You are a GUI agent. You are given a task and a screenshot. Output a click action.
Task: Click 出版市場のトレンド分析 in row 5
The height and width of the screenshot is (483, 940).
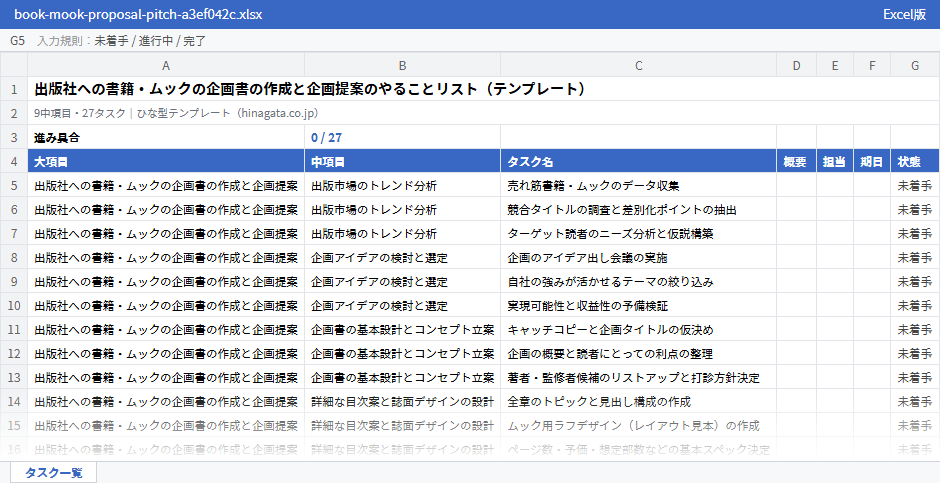[x=402, y=185]
